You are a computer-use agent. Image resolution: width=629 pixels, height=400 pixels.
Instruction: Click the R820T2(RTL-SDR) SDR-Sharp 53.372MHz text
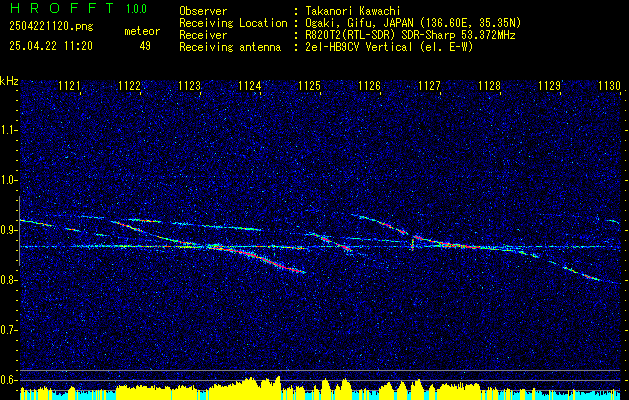pos(410,35)
